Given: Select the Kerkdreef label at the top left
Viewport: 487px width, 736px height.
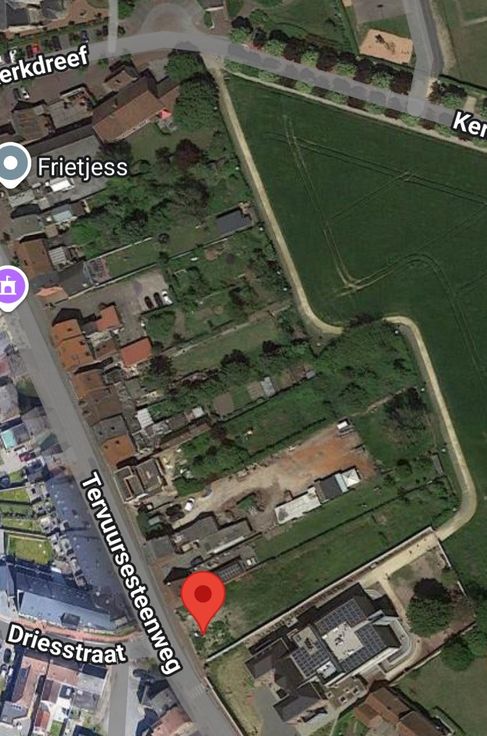Looking at the screenshot, I should pos(45,66).
